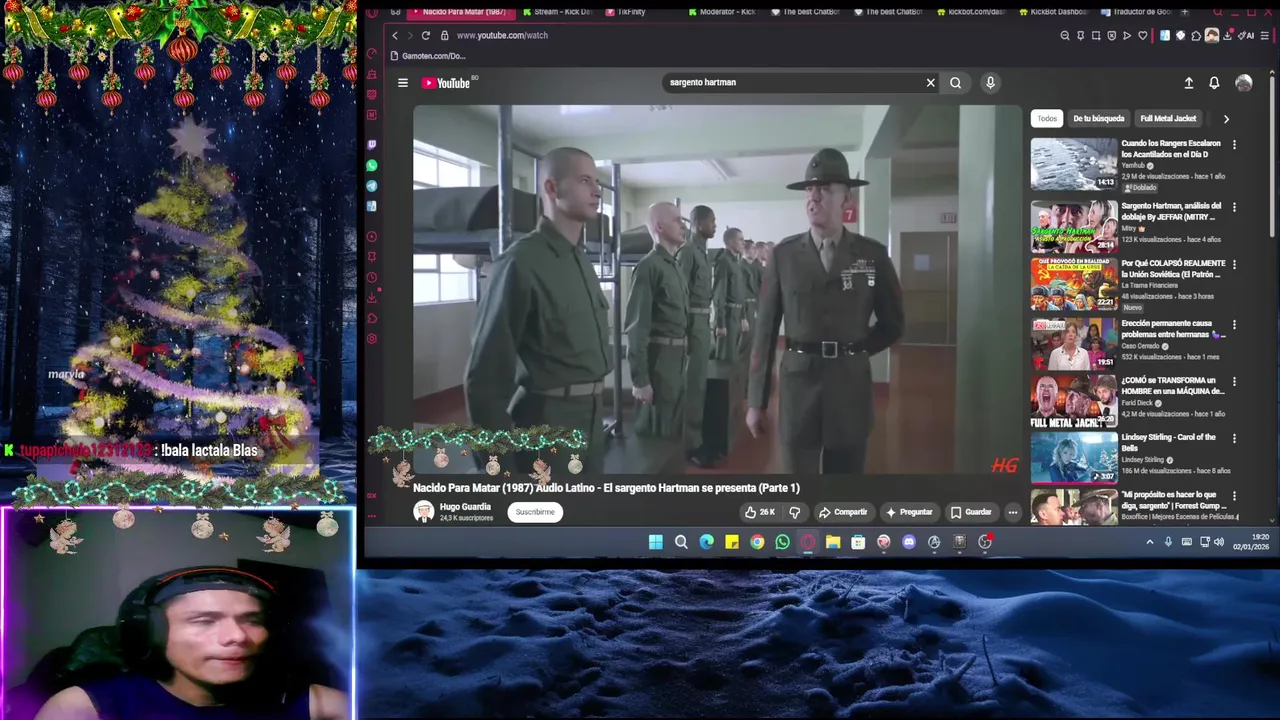Open options for 'Erección permanente' video
The width and height of the screenshot is (1280, 720).
coord(1234,325)
